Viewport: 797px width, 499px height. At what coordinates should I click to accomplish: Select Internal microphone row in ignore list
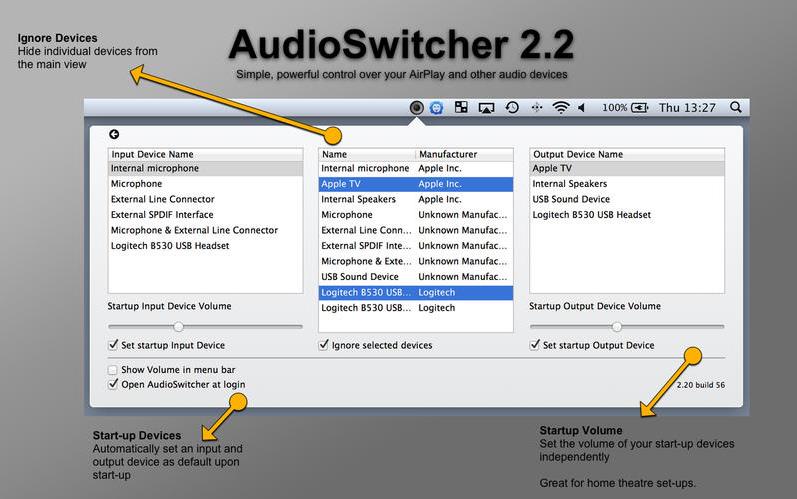point(416,168)
